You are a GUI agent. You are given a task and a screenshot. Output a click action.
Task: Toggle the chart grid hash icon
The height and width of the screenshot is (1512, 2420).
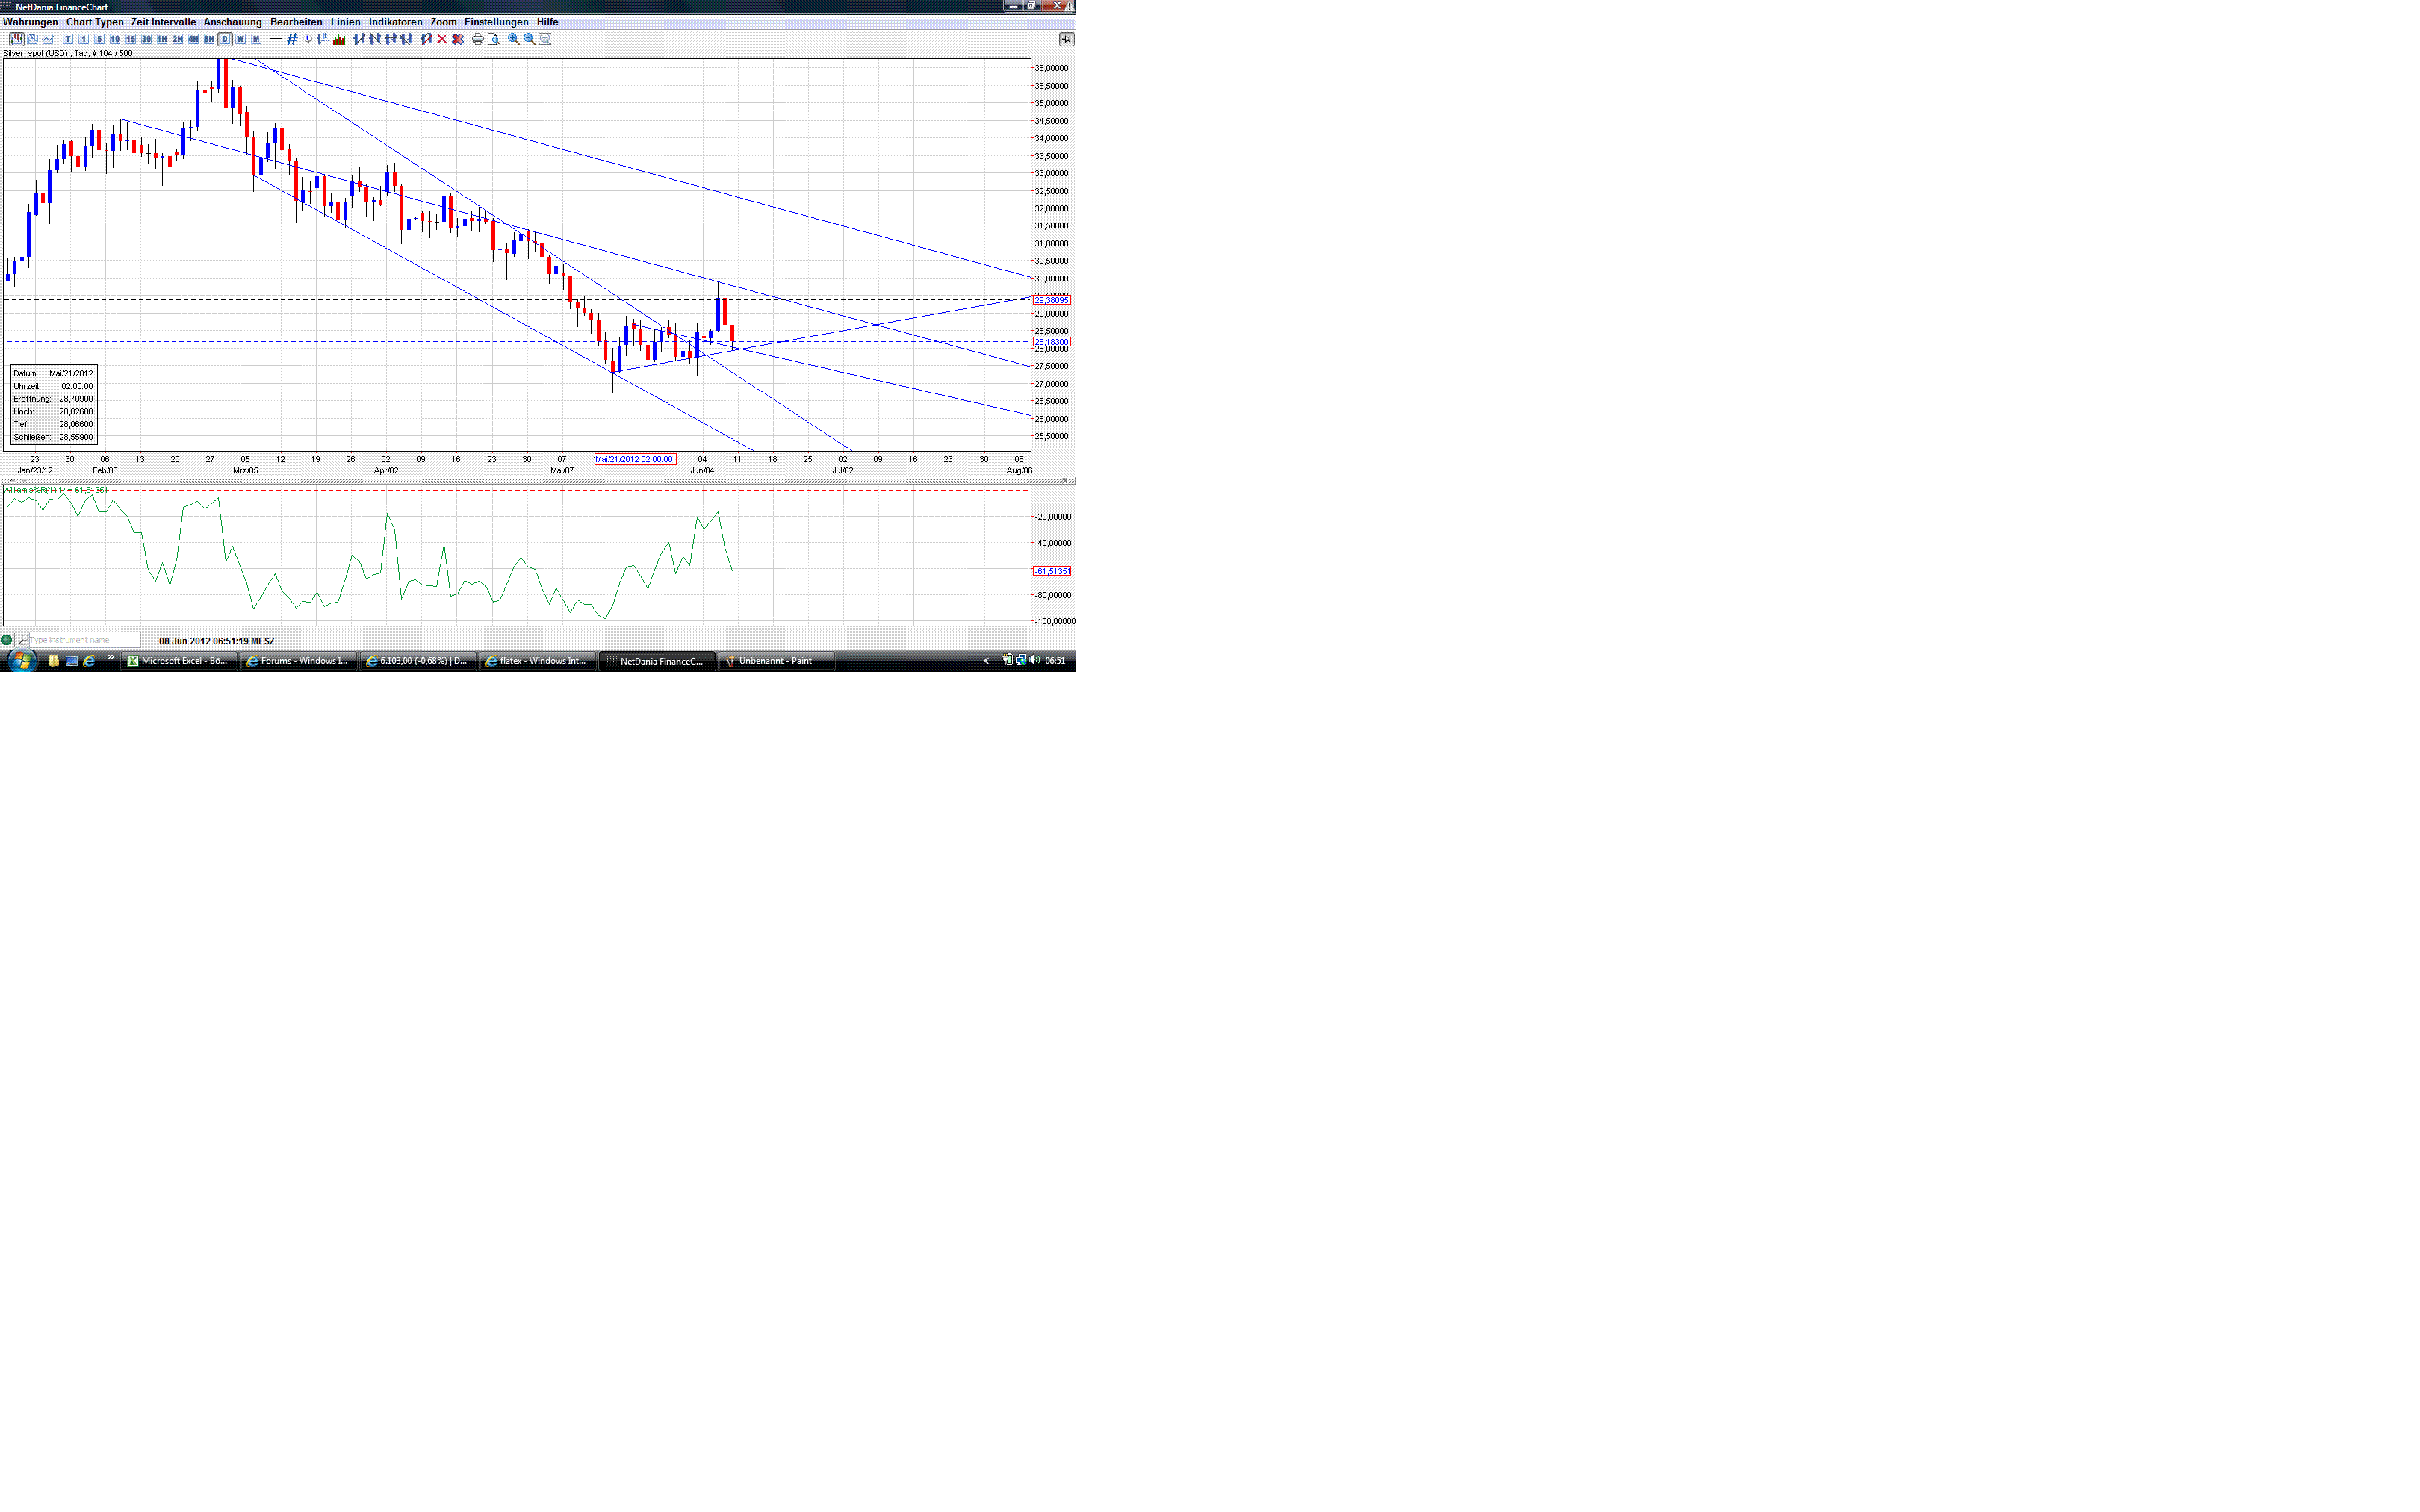coord(292,39)
